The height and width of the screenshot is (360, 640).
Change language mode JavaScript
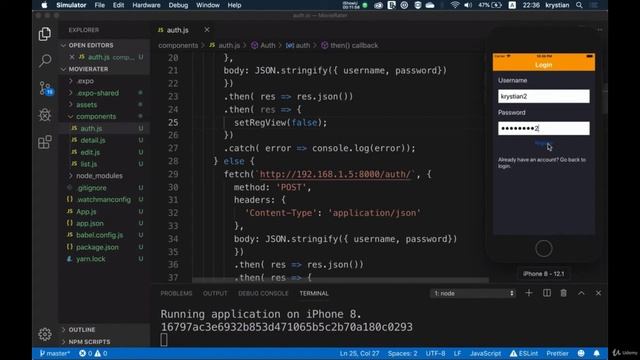point(485,353)
